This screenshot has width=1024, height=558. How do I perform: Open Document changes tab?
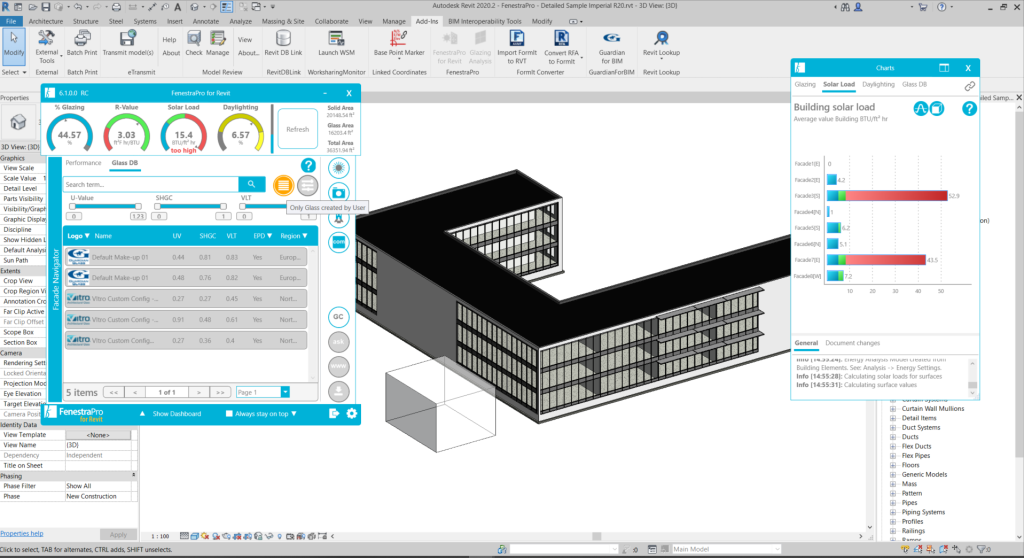pos(852,343)
